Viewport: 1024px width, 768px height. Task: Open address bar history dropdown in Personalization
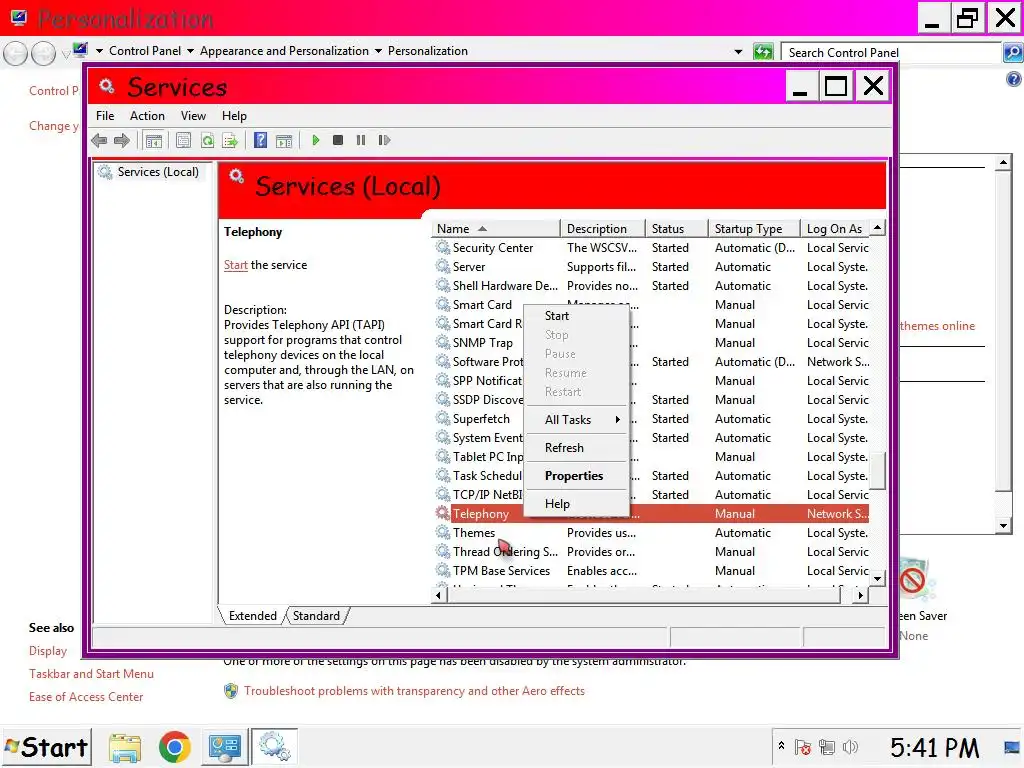(x=738, y=52)
